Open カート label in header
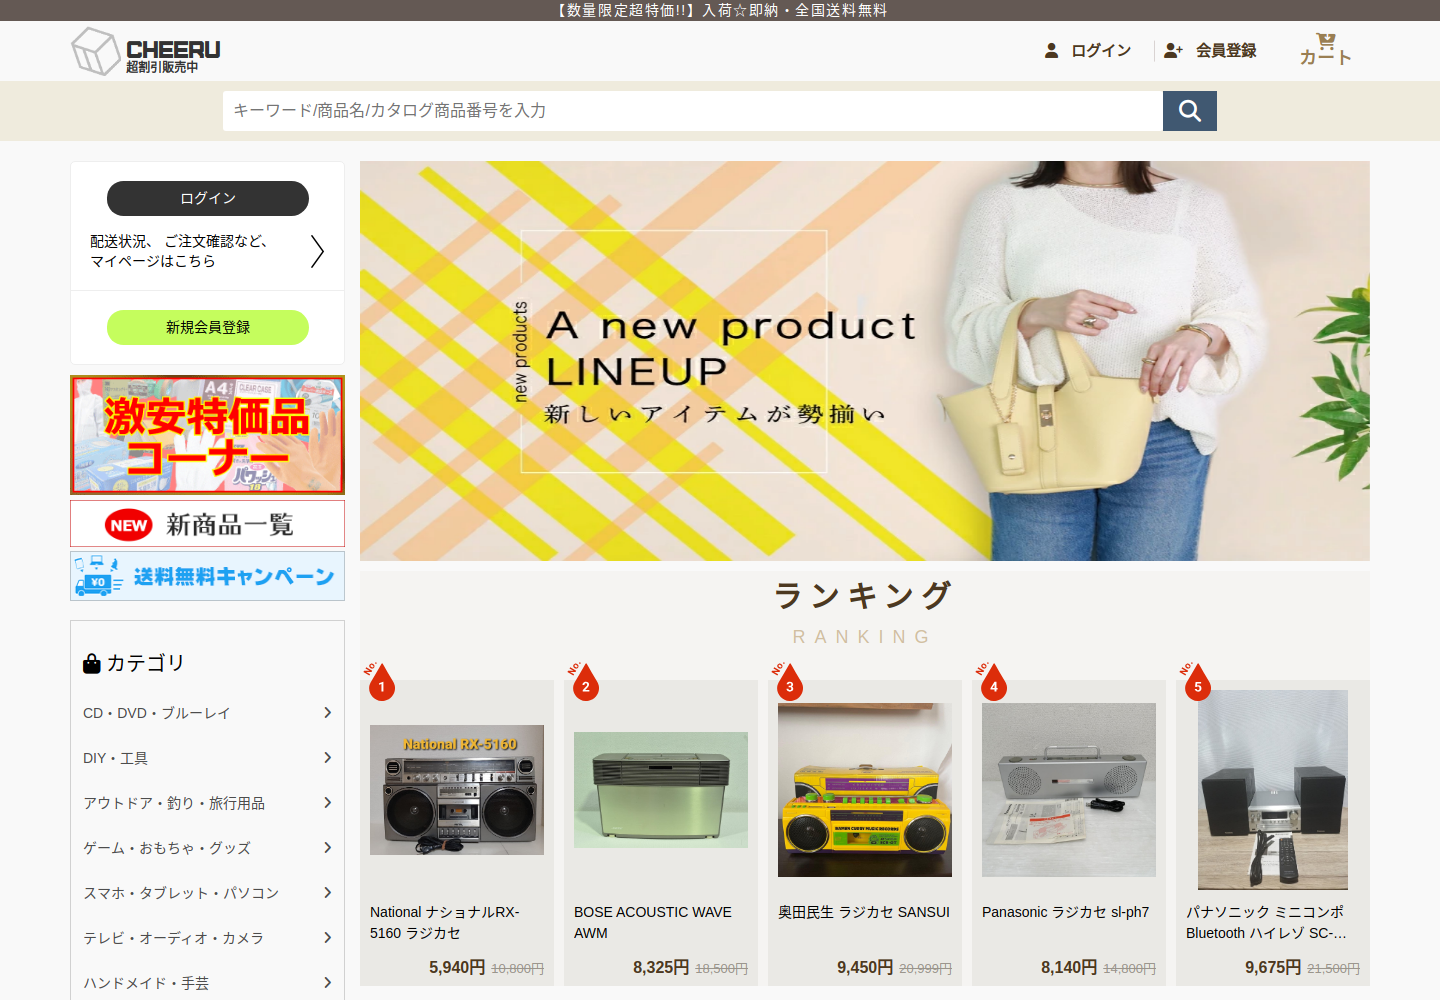 pos(1326,58)
